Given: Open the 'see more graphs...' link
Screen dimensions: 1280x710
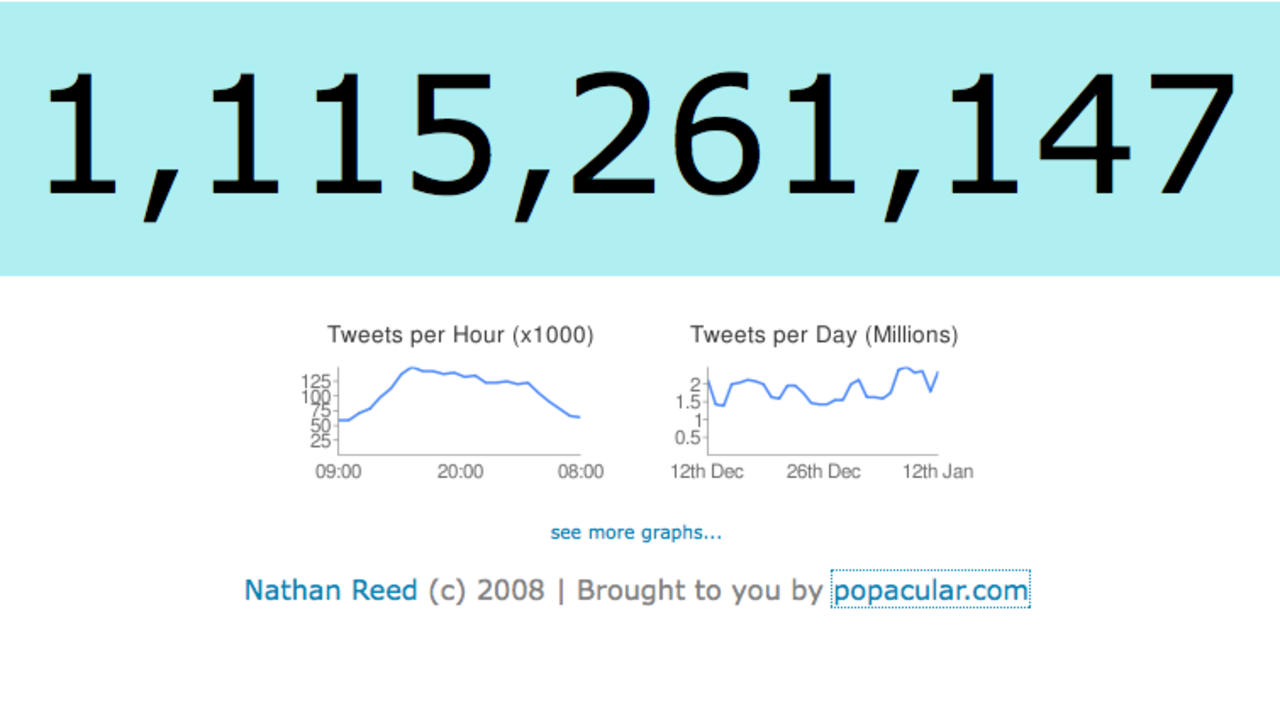Looking at the screenshot, I should 636,533.
